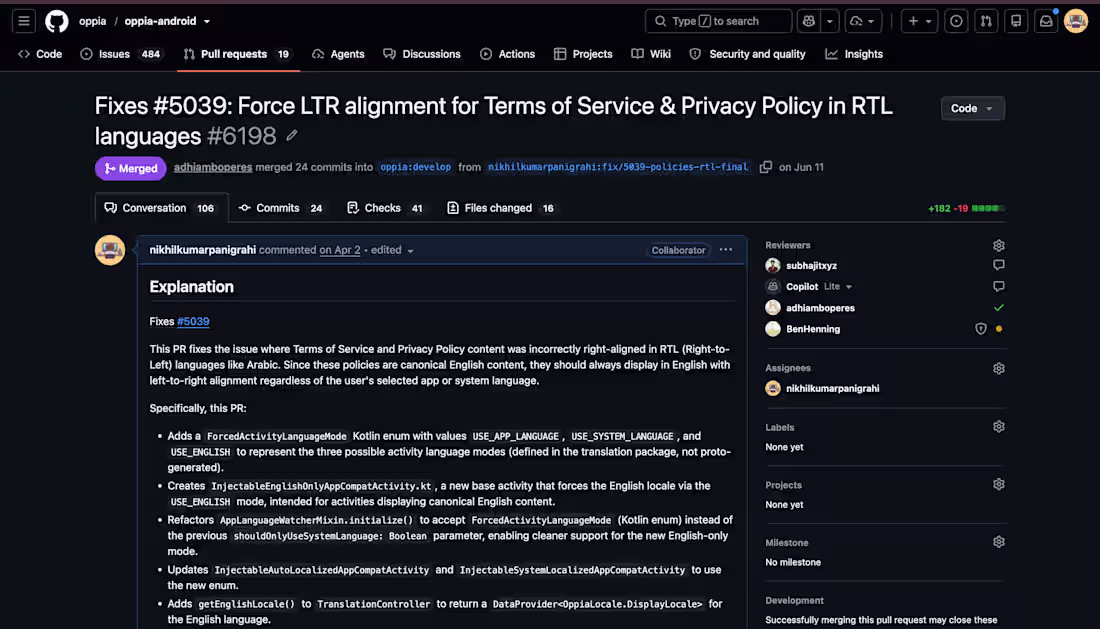
Task: Select the Commits tab
Action: click(x=281, y=208)
